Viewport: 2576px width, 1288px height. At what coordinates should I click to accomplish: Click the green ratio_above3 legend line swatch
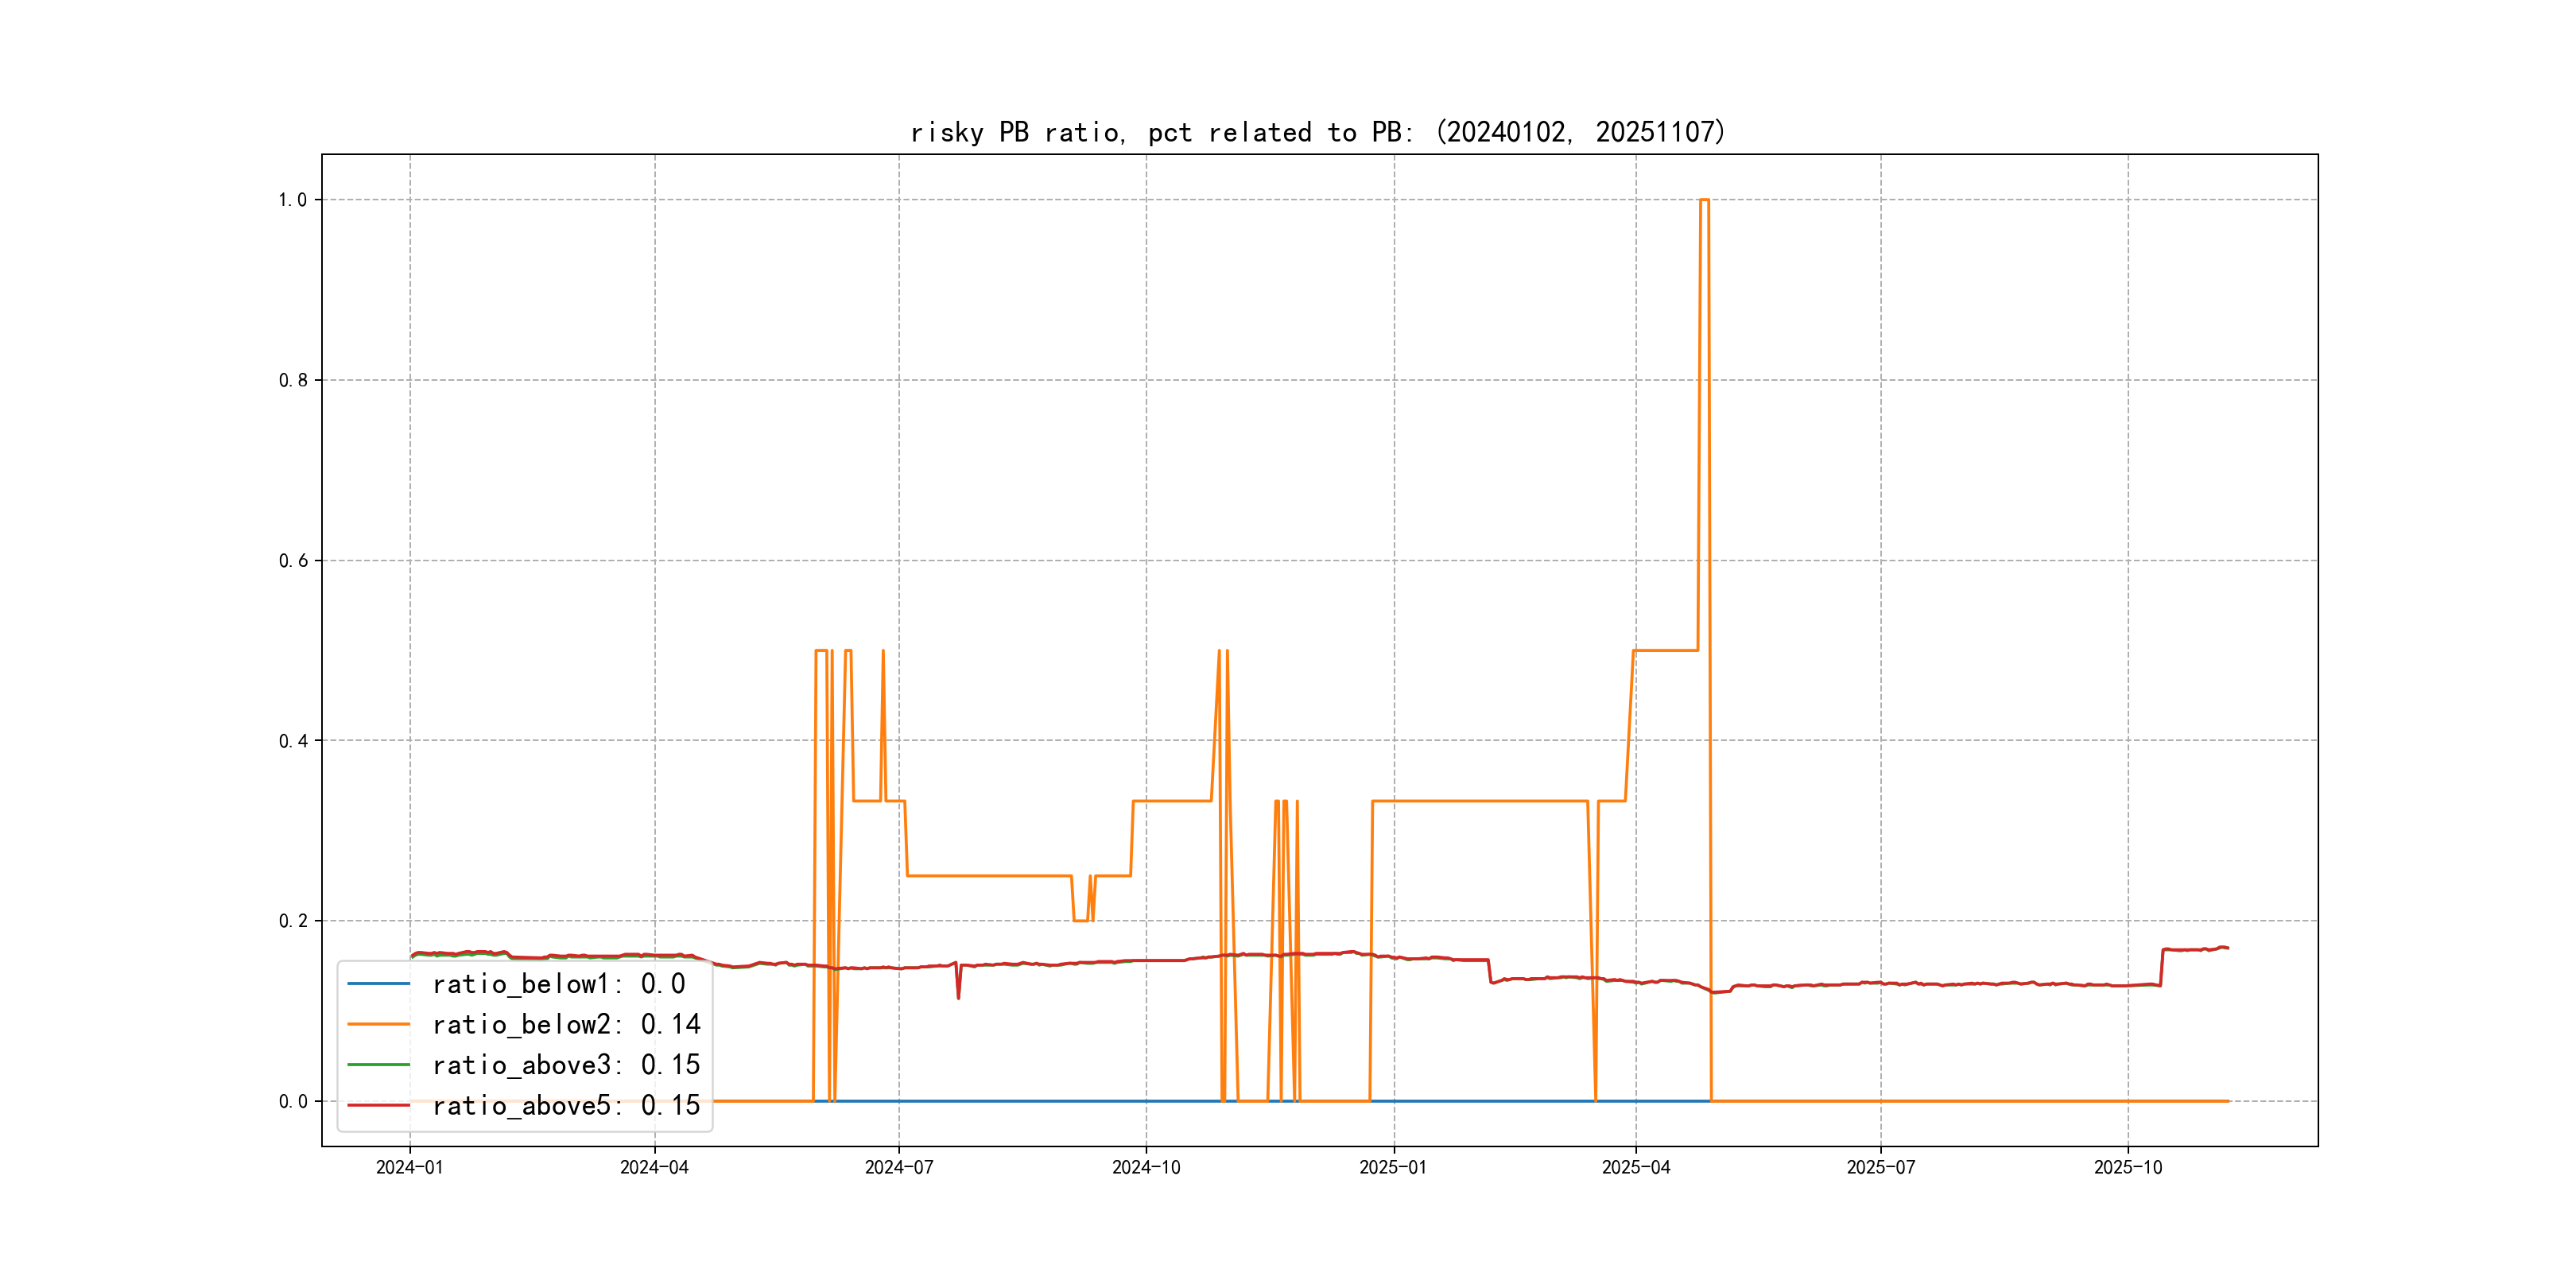pyautogui.click(x=378, y=1065)
